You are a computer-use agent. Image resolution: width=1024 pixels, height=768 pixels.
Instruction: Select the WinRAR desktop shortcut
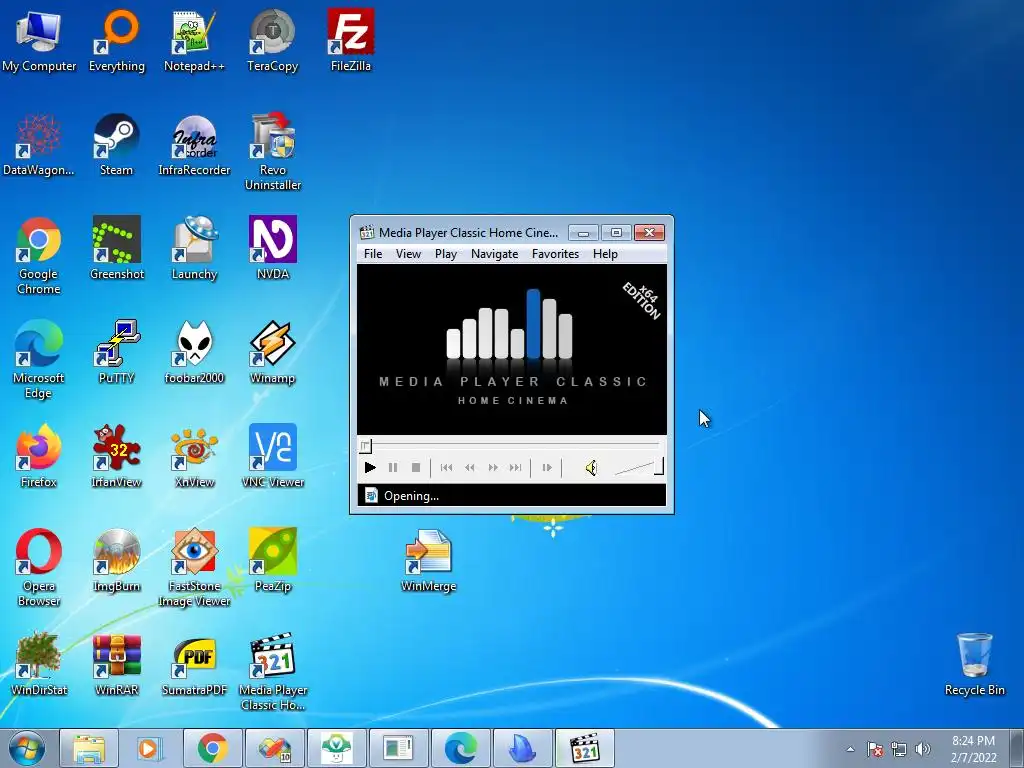point(116,665)
